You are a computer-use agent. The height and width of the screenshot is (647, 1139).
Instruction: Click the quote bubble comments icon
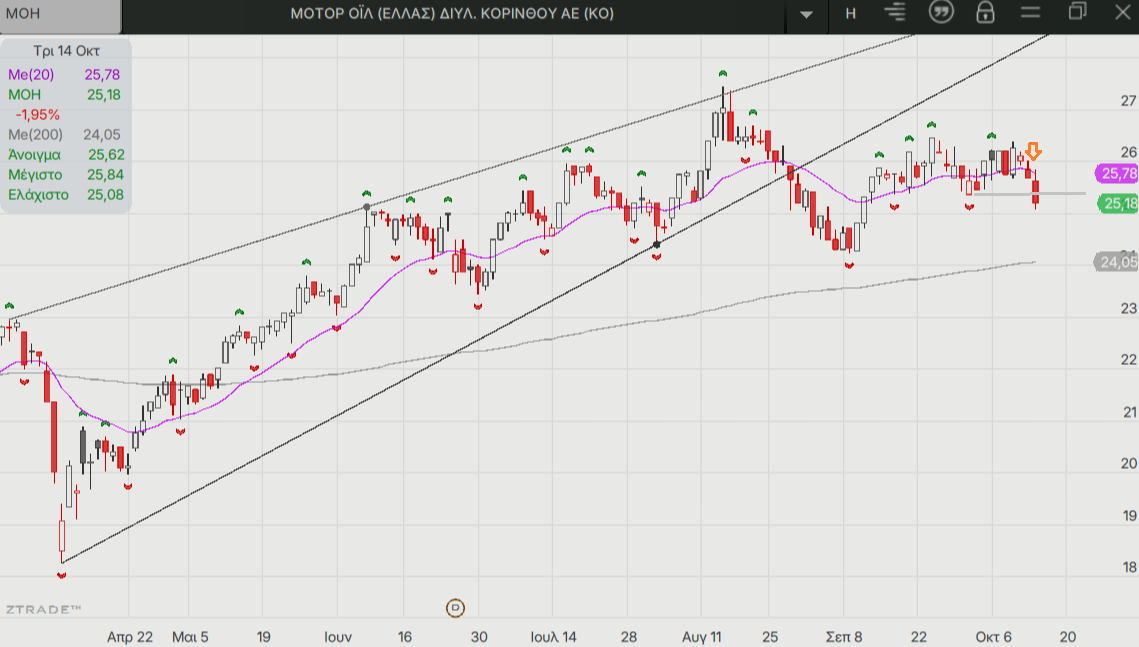click(x=940, y=13)
